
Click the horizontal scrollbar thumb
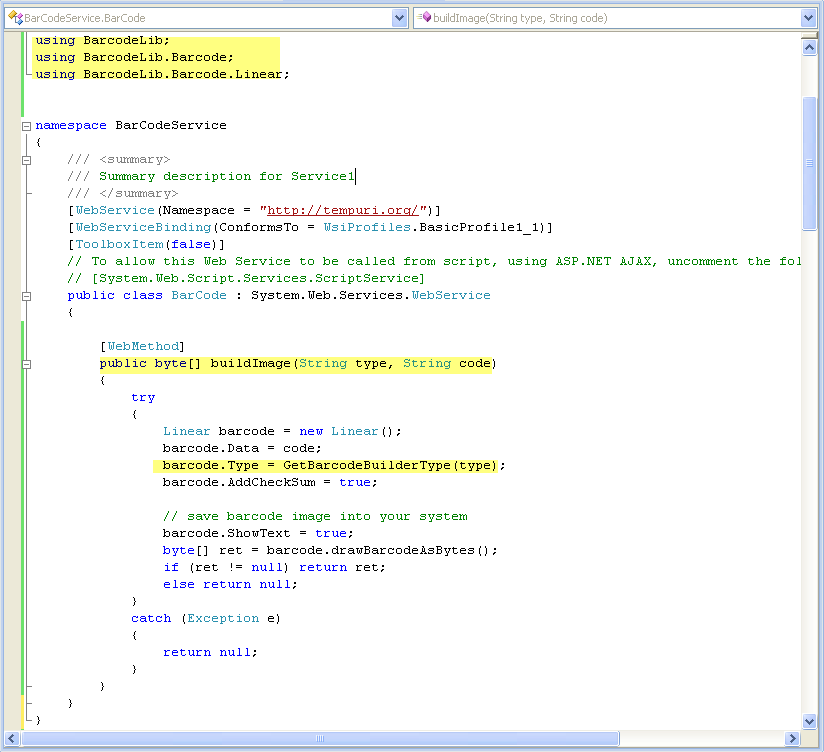pos(320,738)
